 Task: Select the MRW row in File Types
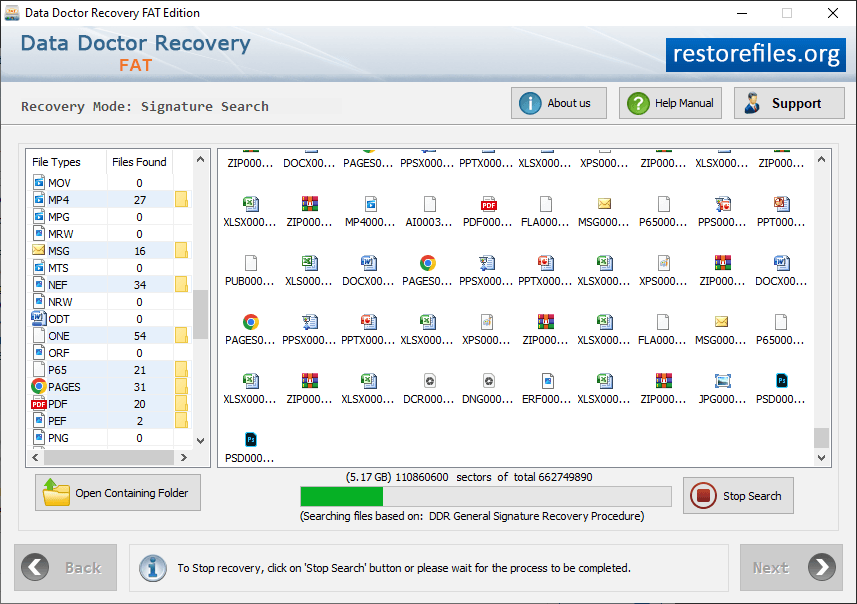(x=109, y=233)
